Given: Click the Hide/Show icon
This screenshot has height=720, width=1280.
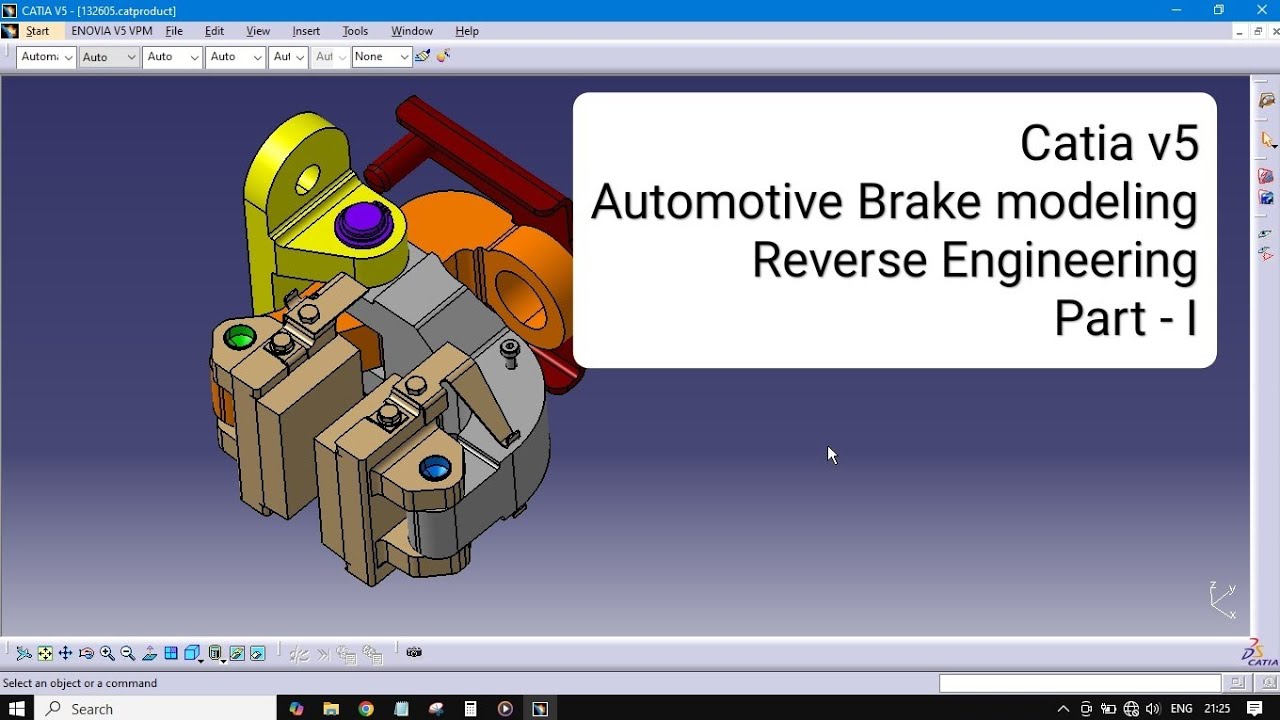Looking at the screenshot, I should (x=237, y=653).
